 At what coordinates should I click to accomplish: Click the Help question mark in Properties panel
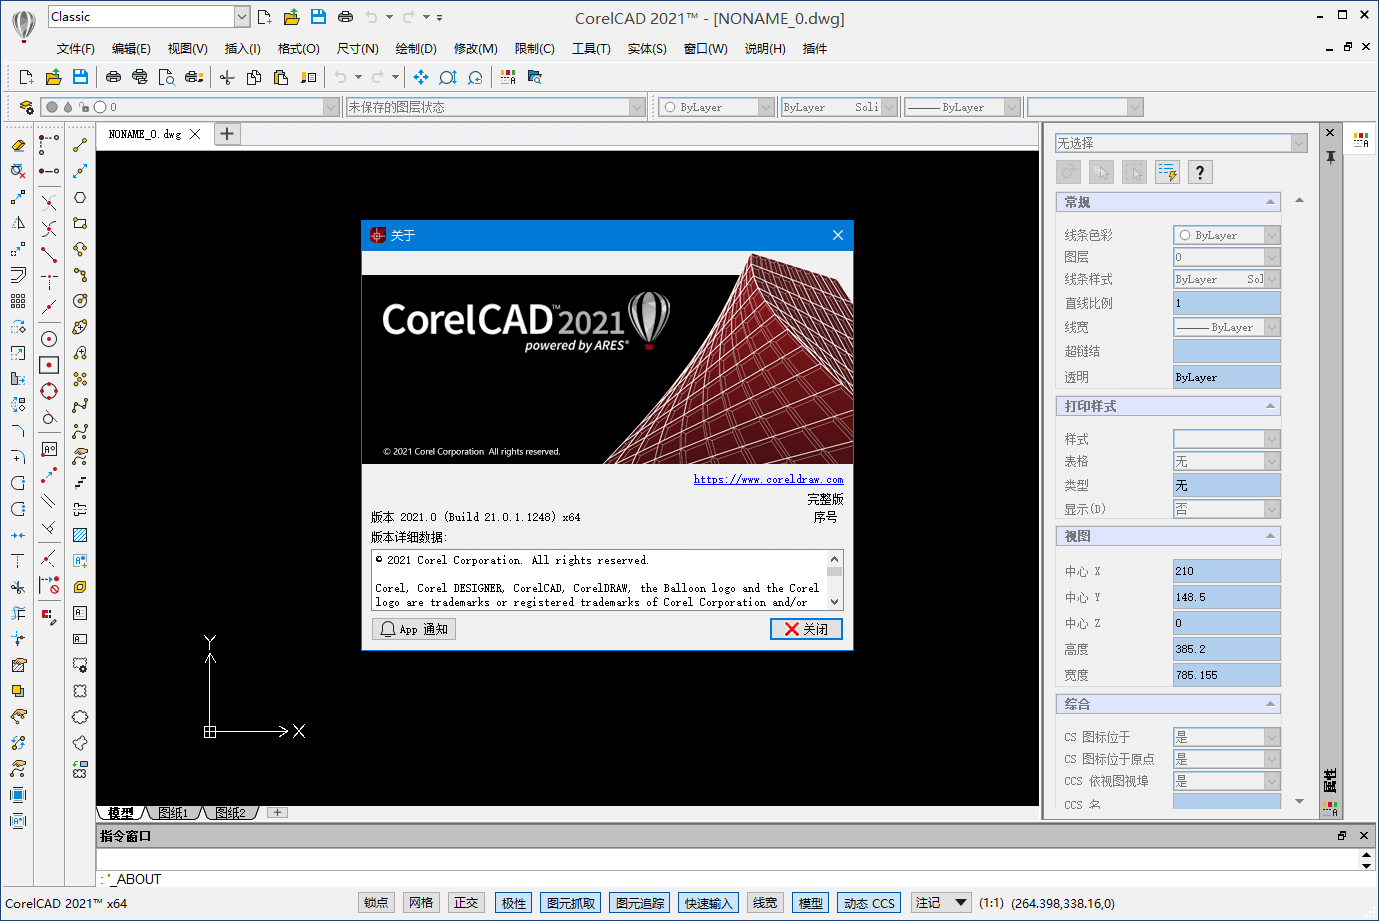[1200, 172]
